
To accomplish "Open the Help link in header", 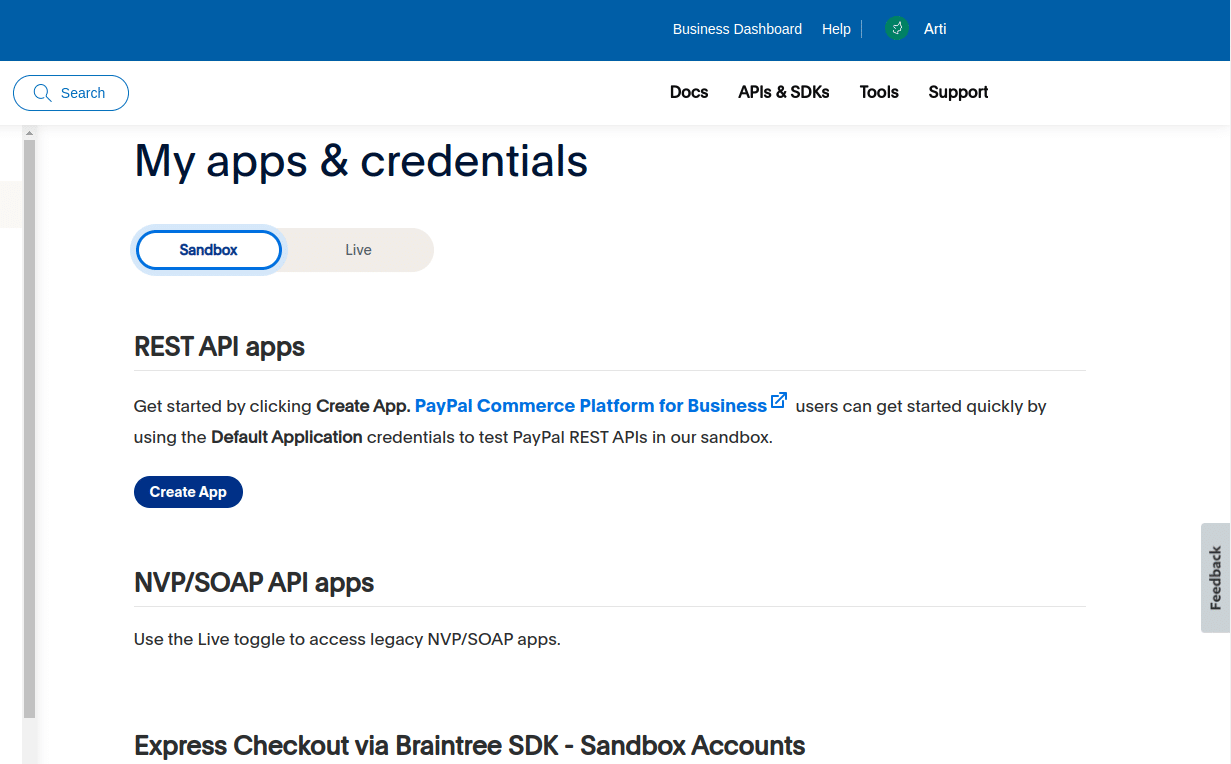I will 836,29.
